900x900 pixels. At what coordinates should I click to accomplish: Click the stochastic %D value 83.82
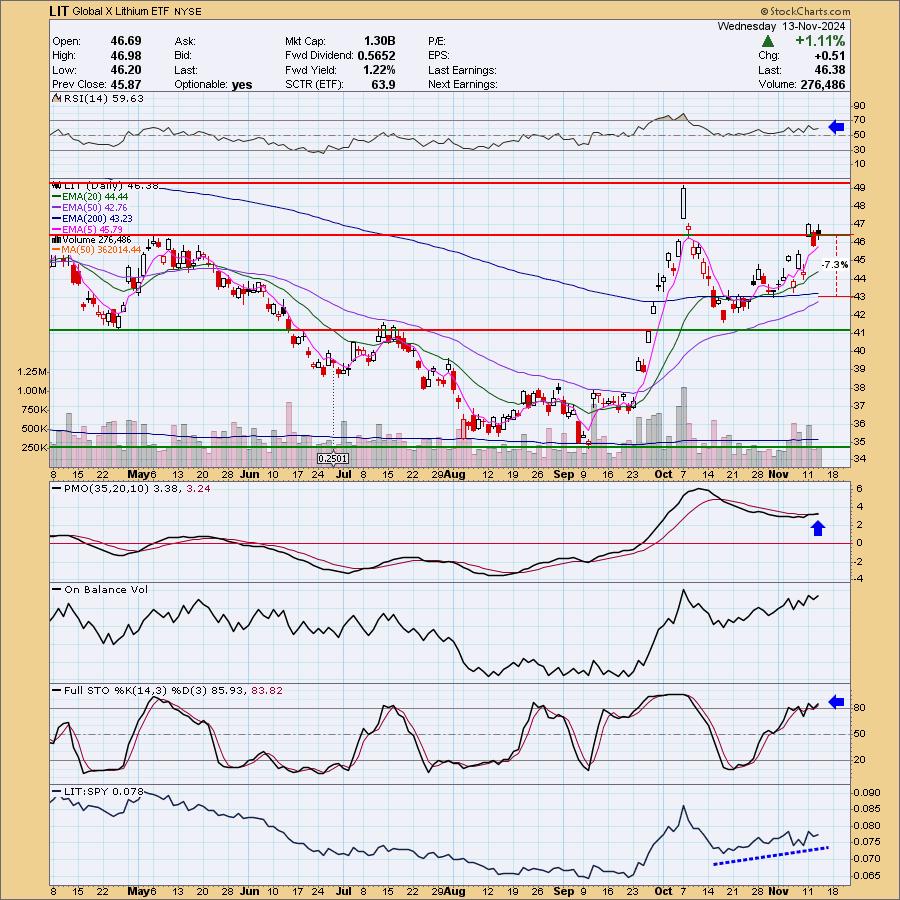pyautogui.click(x=267, y=690)
